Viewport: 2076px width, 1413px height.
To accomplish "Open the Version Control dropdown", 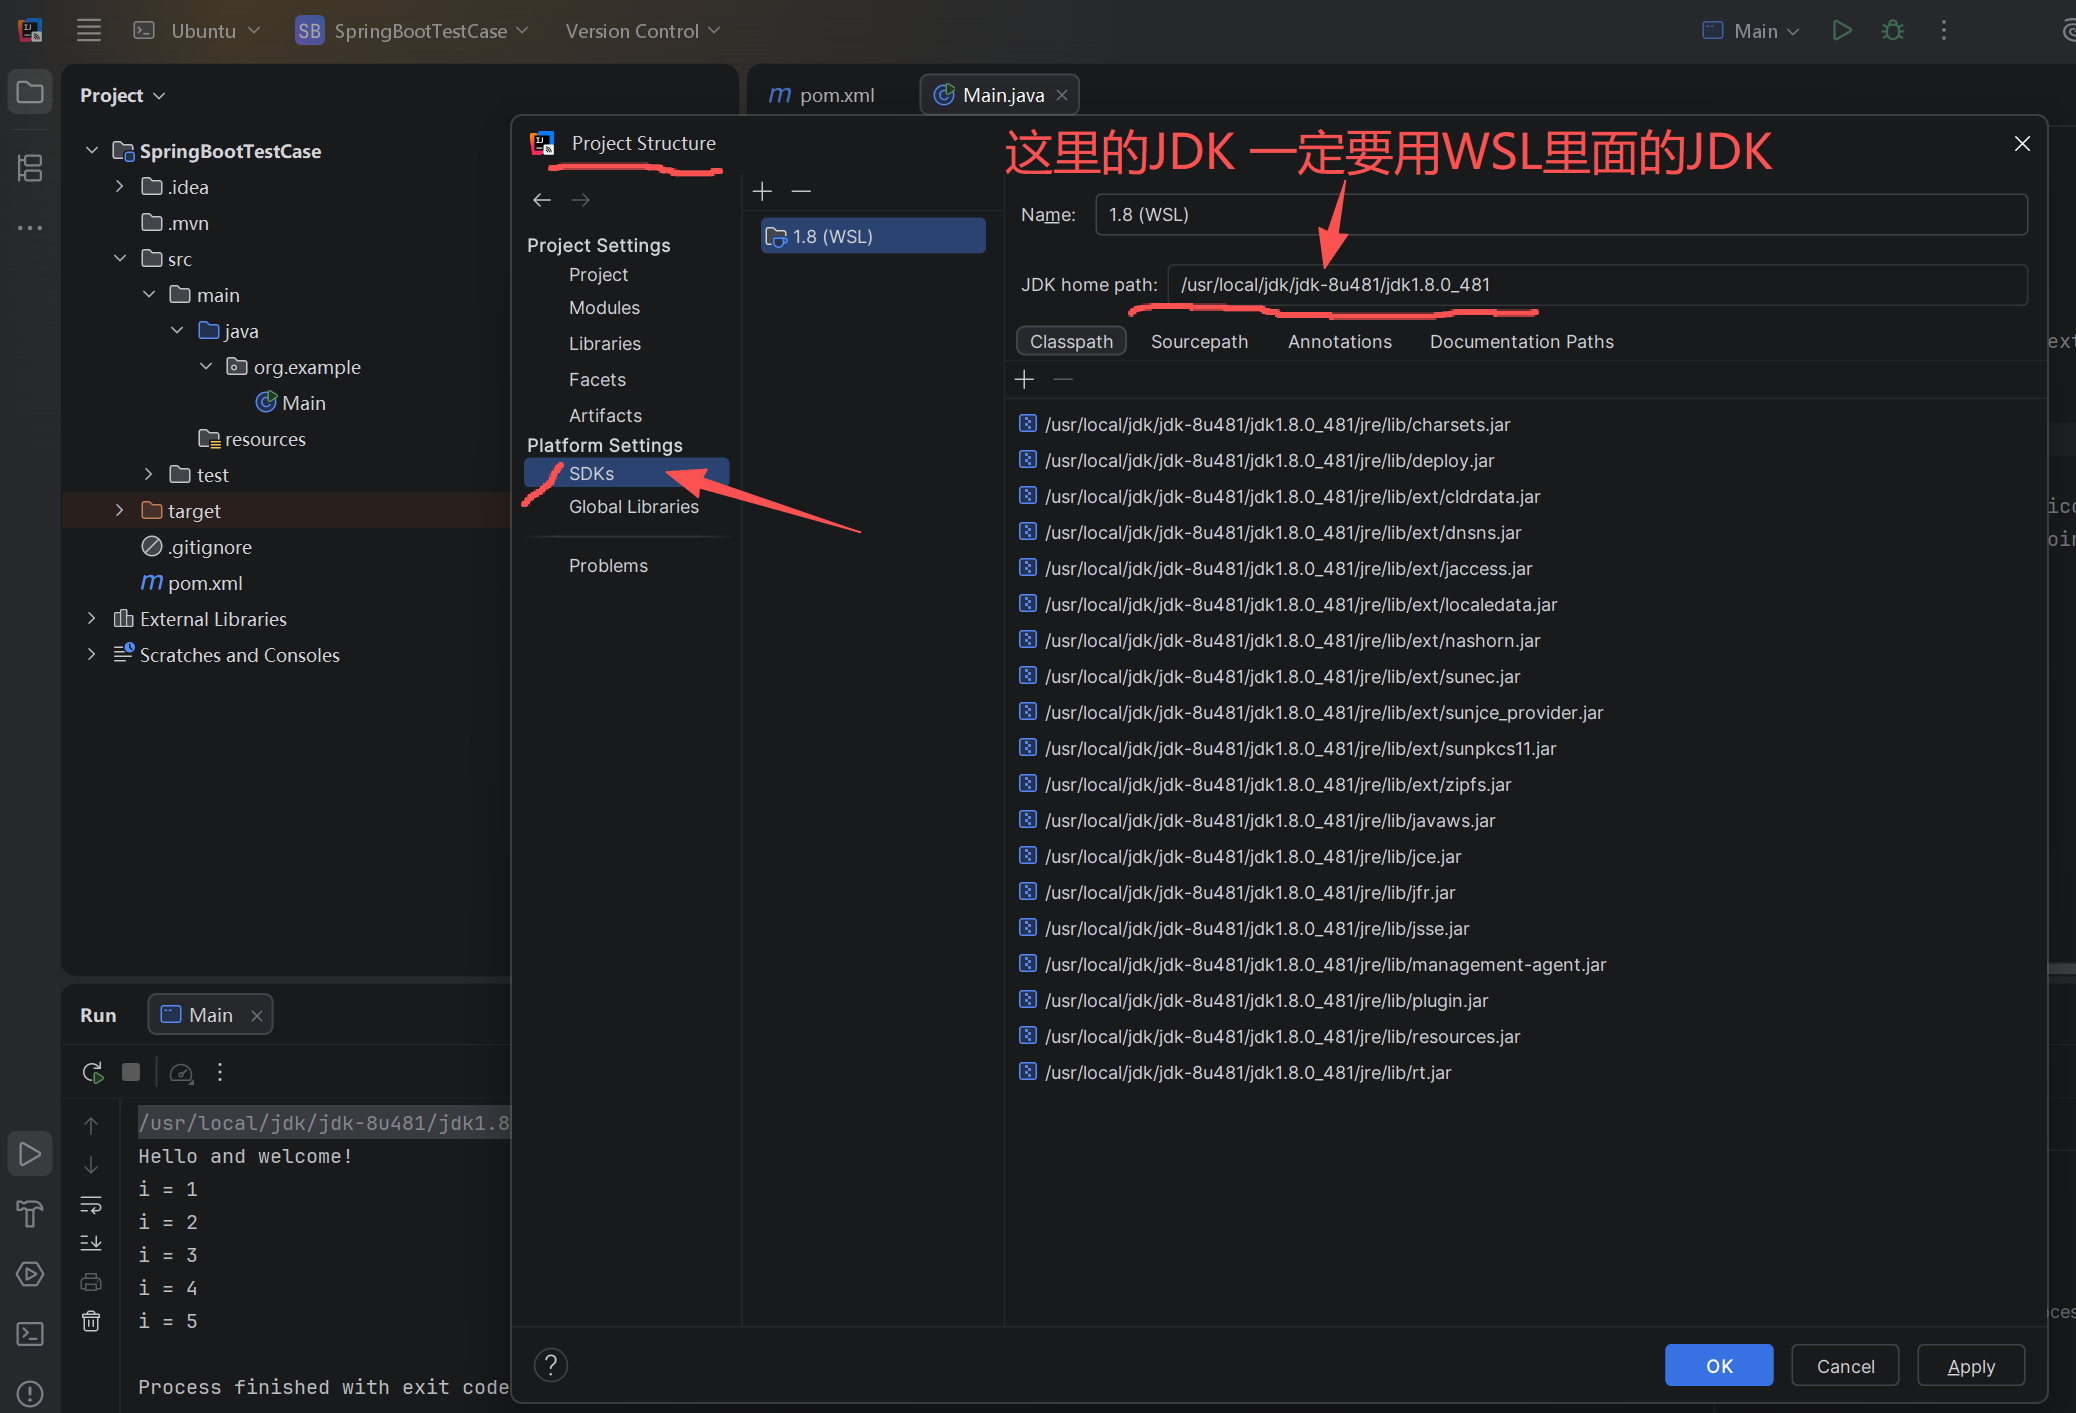I will click(642, 31).
